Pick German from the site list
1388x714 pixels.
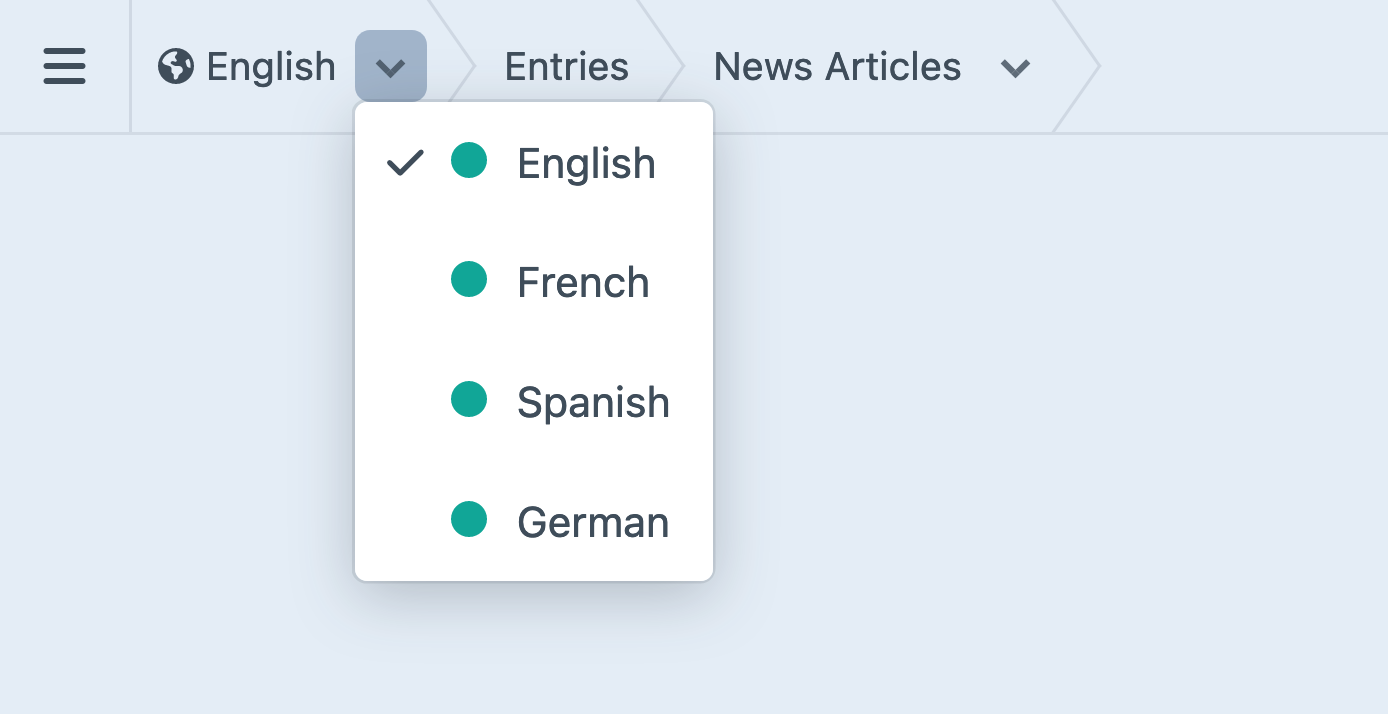pos(593,523)
